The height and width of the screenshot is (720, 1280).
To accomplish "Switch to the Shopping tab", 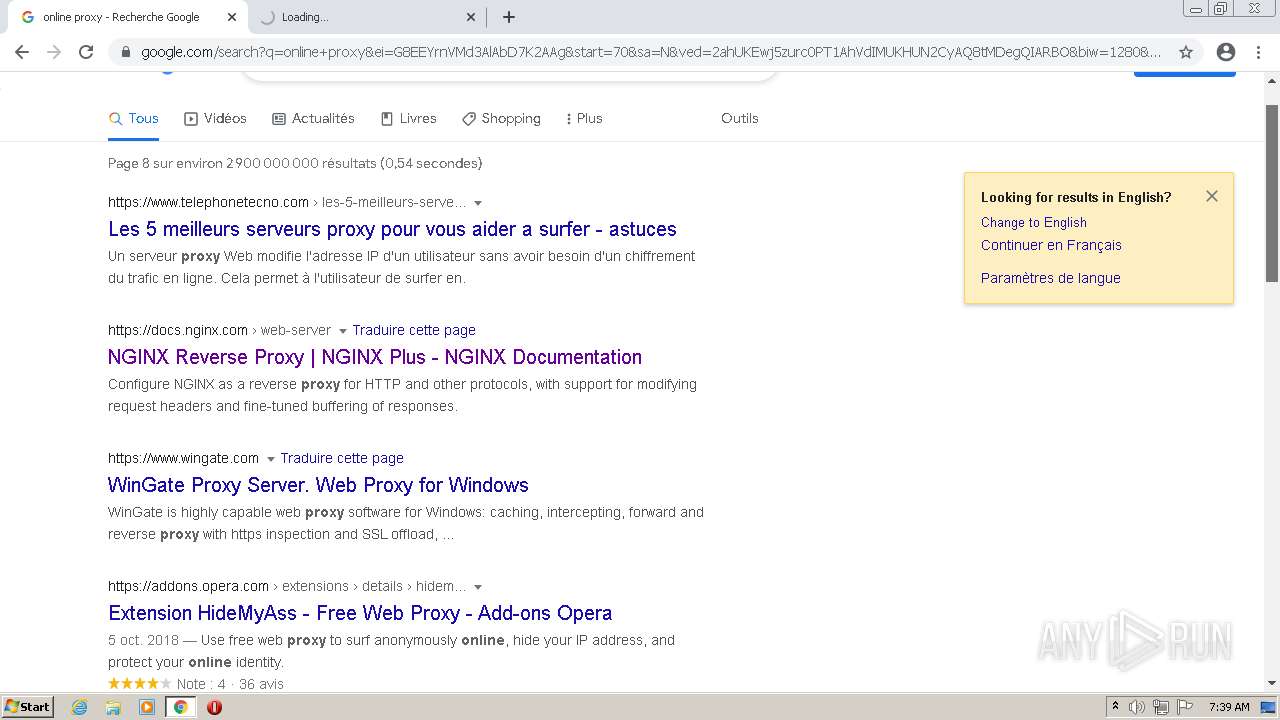I will click(501, 118).
